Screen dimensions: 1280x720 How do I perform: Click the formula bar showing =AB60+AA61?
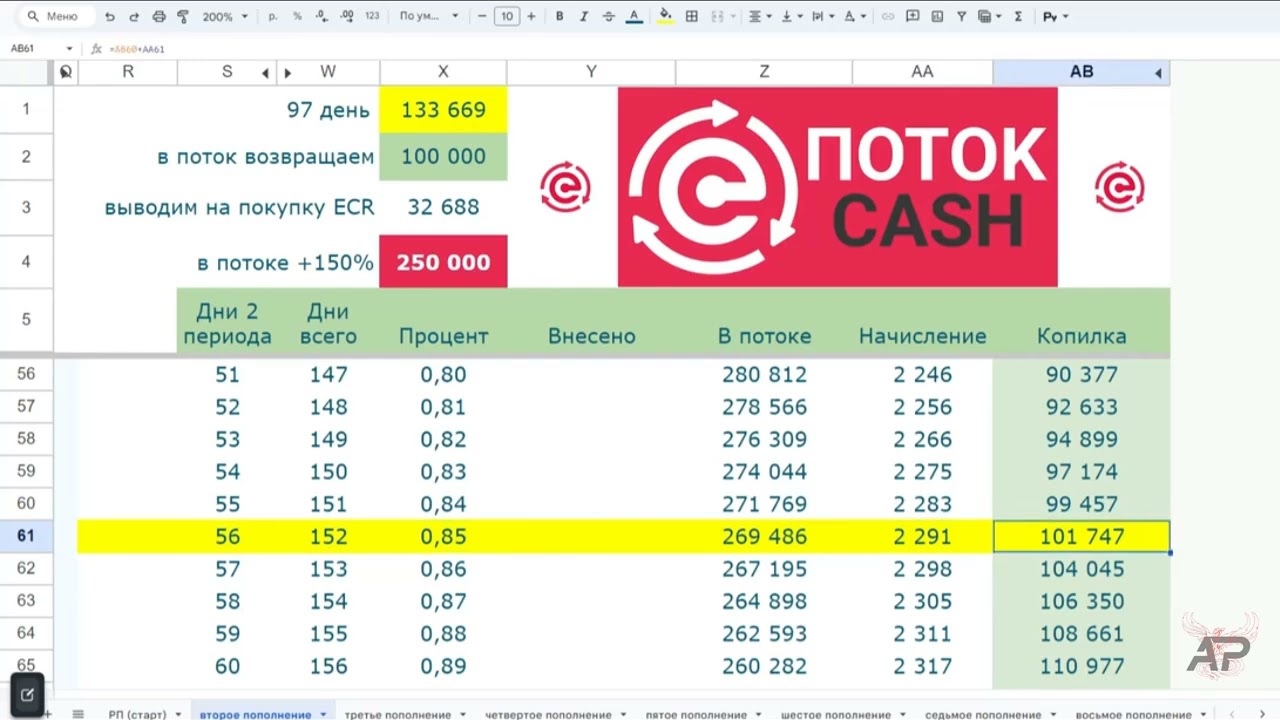[x=137, y=49]
